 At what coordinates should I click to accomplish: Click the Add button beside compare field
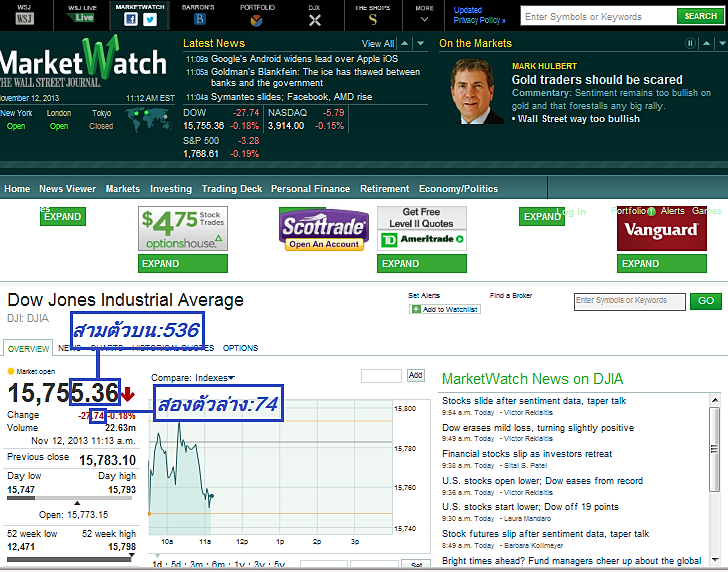coord(416,376)
